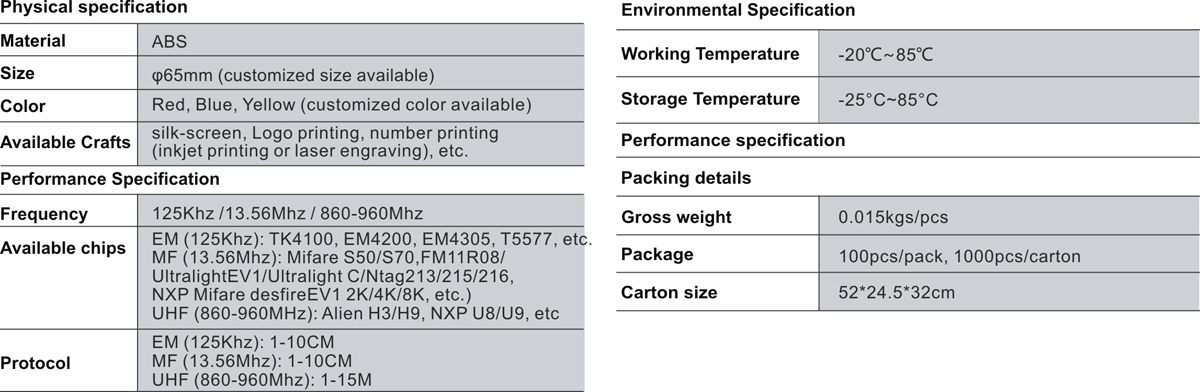
Task: Select the Working Temperature value -20℃~85℃
Action: pyautogui.click(x=885, y=54)
